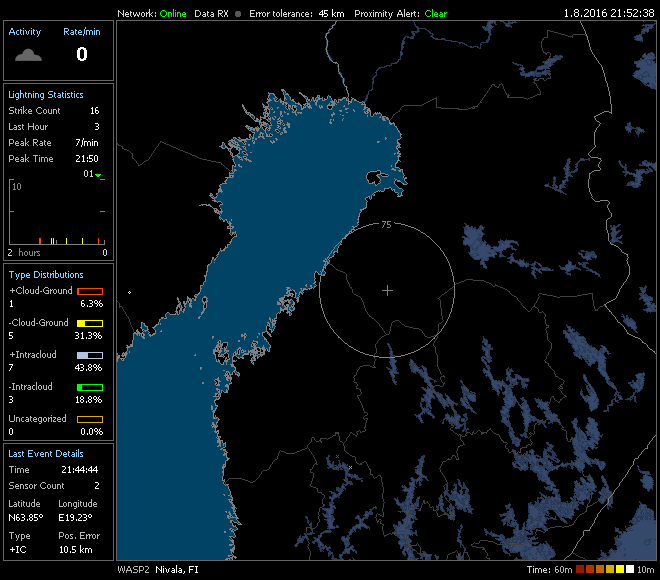Click the yellow strike marker on the map
This screenshot has height=580, width=660.
(x=350, y=467)
